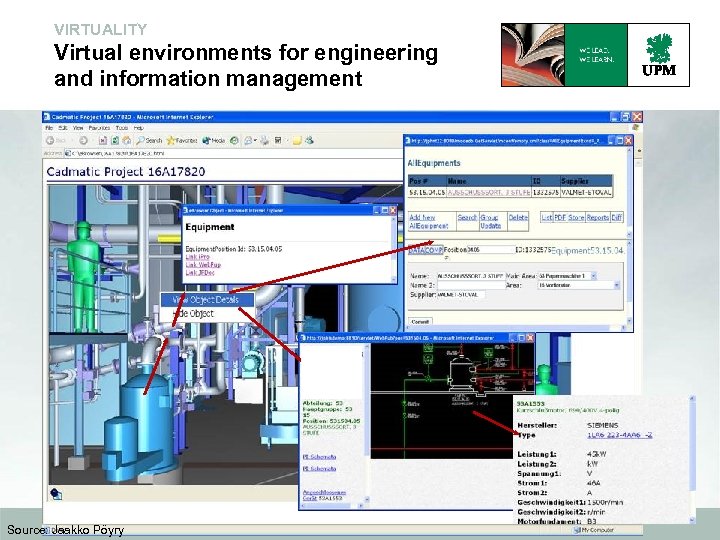Open the History icon in IE toolbar

[234, 141]
